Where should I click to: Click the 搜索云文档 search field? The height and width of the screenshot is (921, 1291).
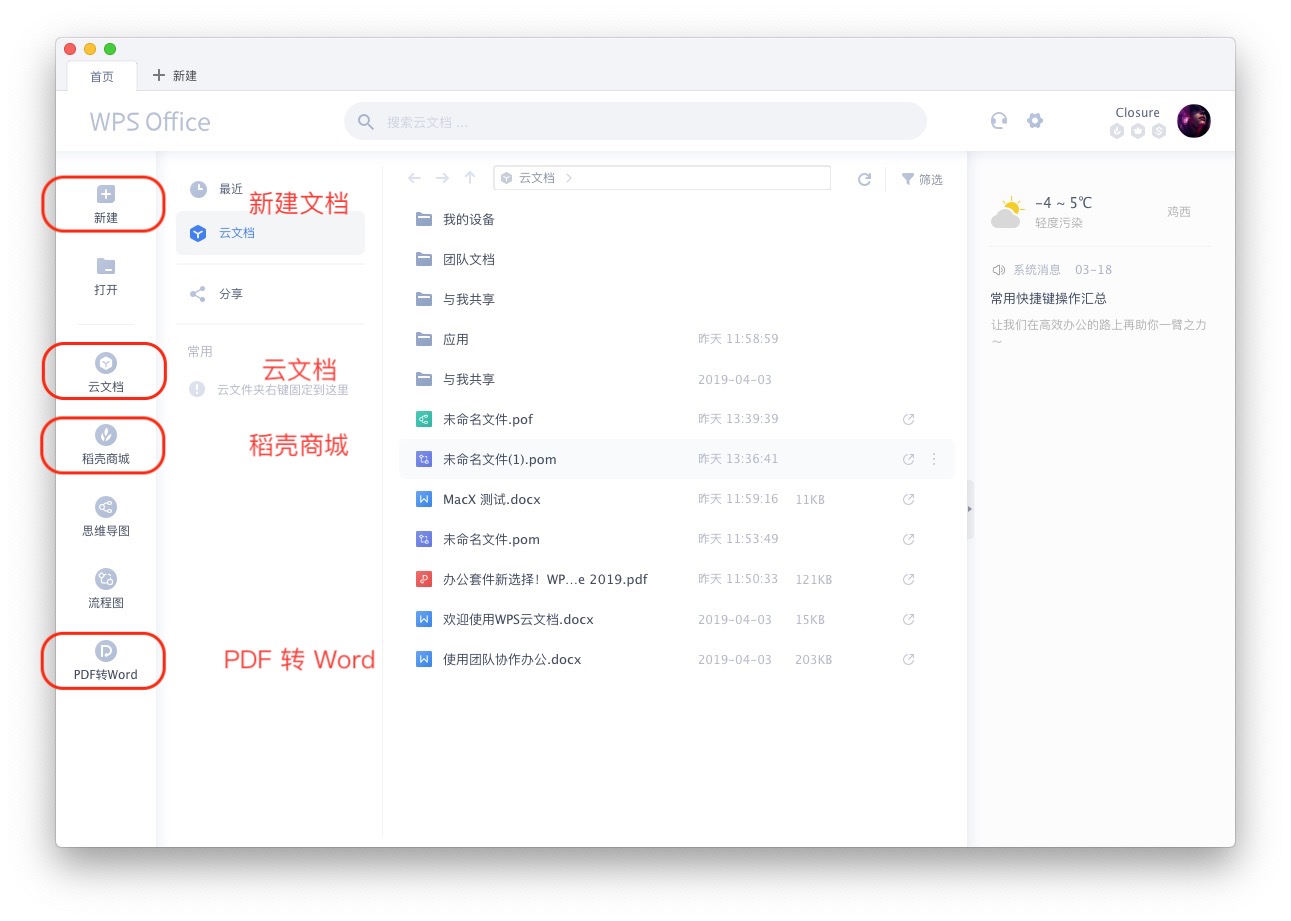pos(636,120)
